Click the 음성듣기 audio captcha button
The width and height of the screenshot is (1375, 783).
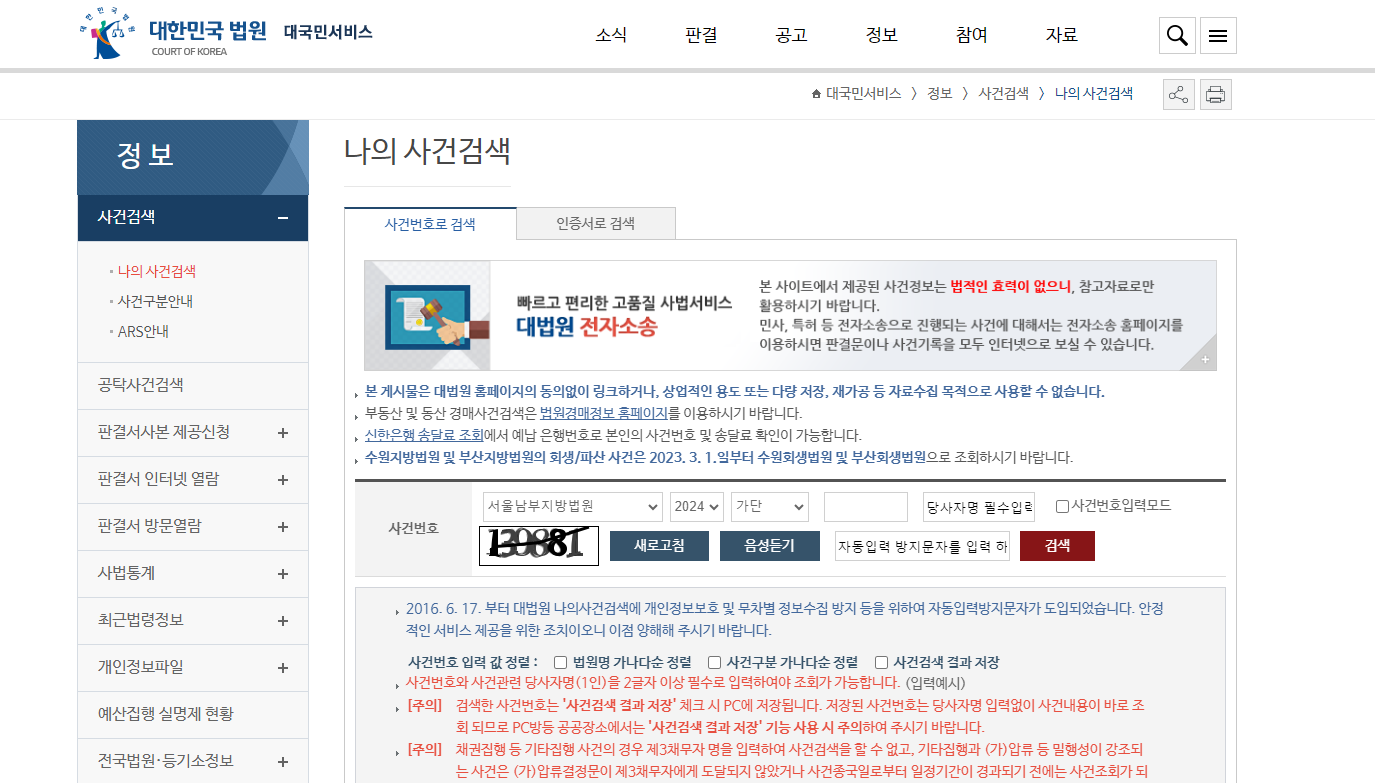[x=769, y=546]
